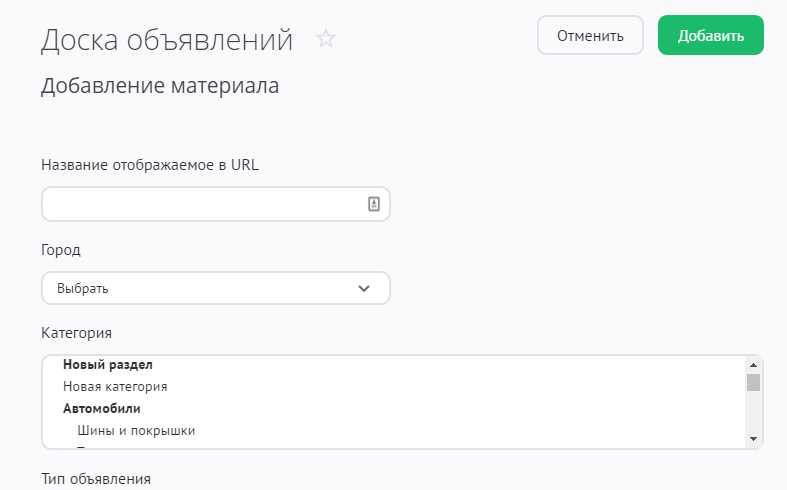Click the category list scroll down arrow
This screenshot has height=490, width=787.
753,439
